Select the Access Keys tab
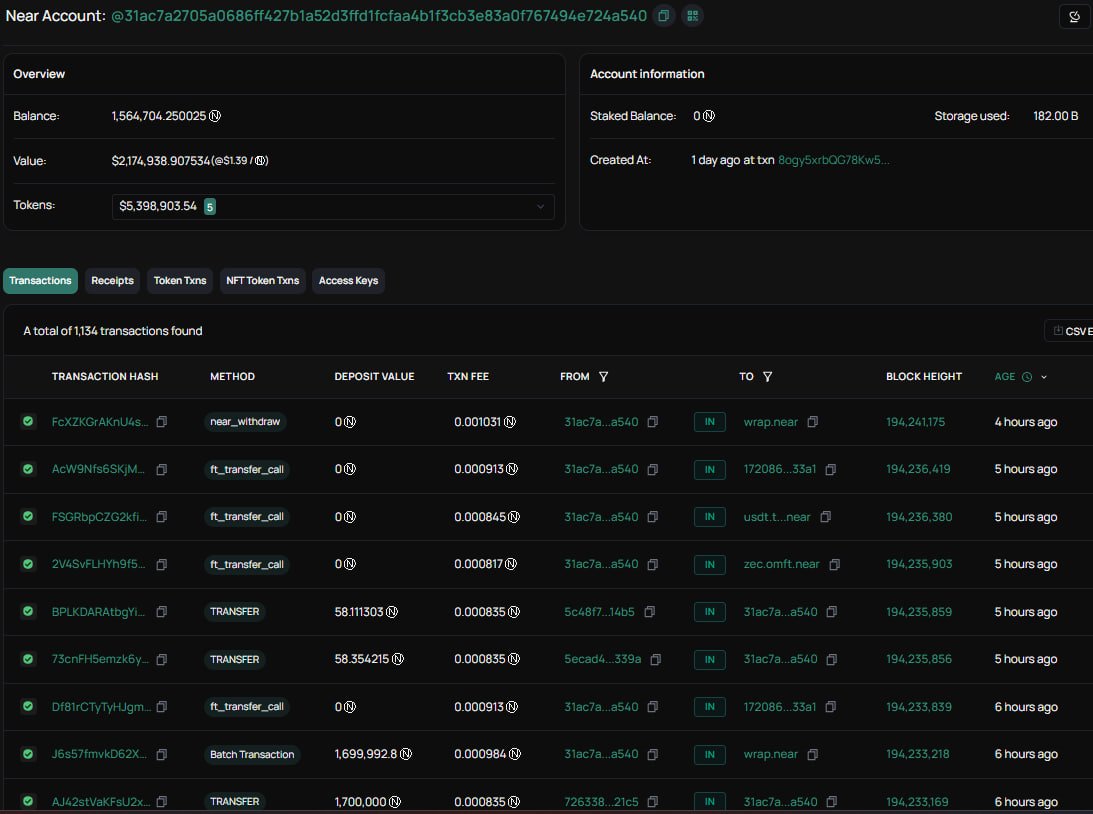Viewport: 1093px width, 814px height. coord(348,281)
